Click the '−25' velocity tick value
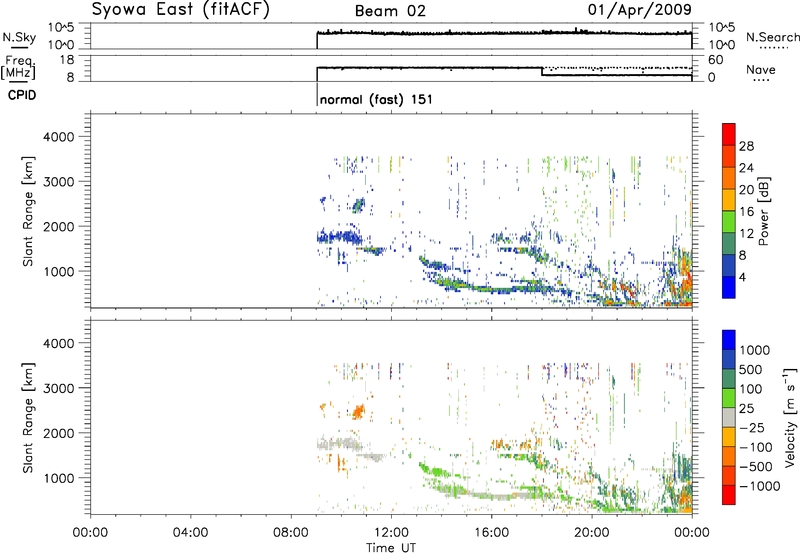Viewport: 800px width, 554px height. 752,427
